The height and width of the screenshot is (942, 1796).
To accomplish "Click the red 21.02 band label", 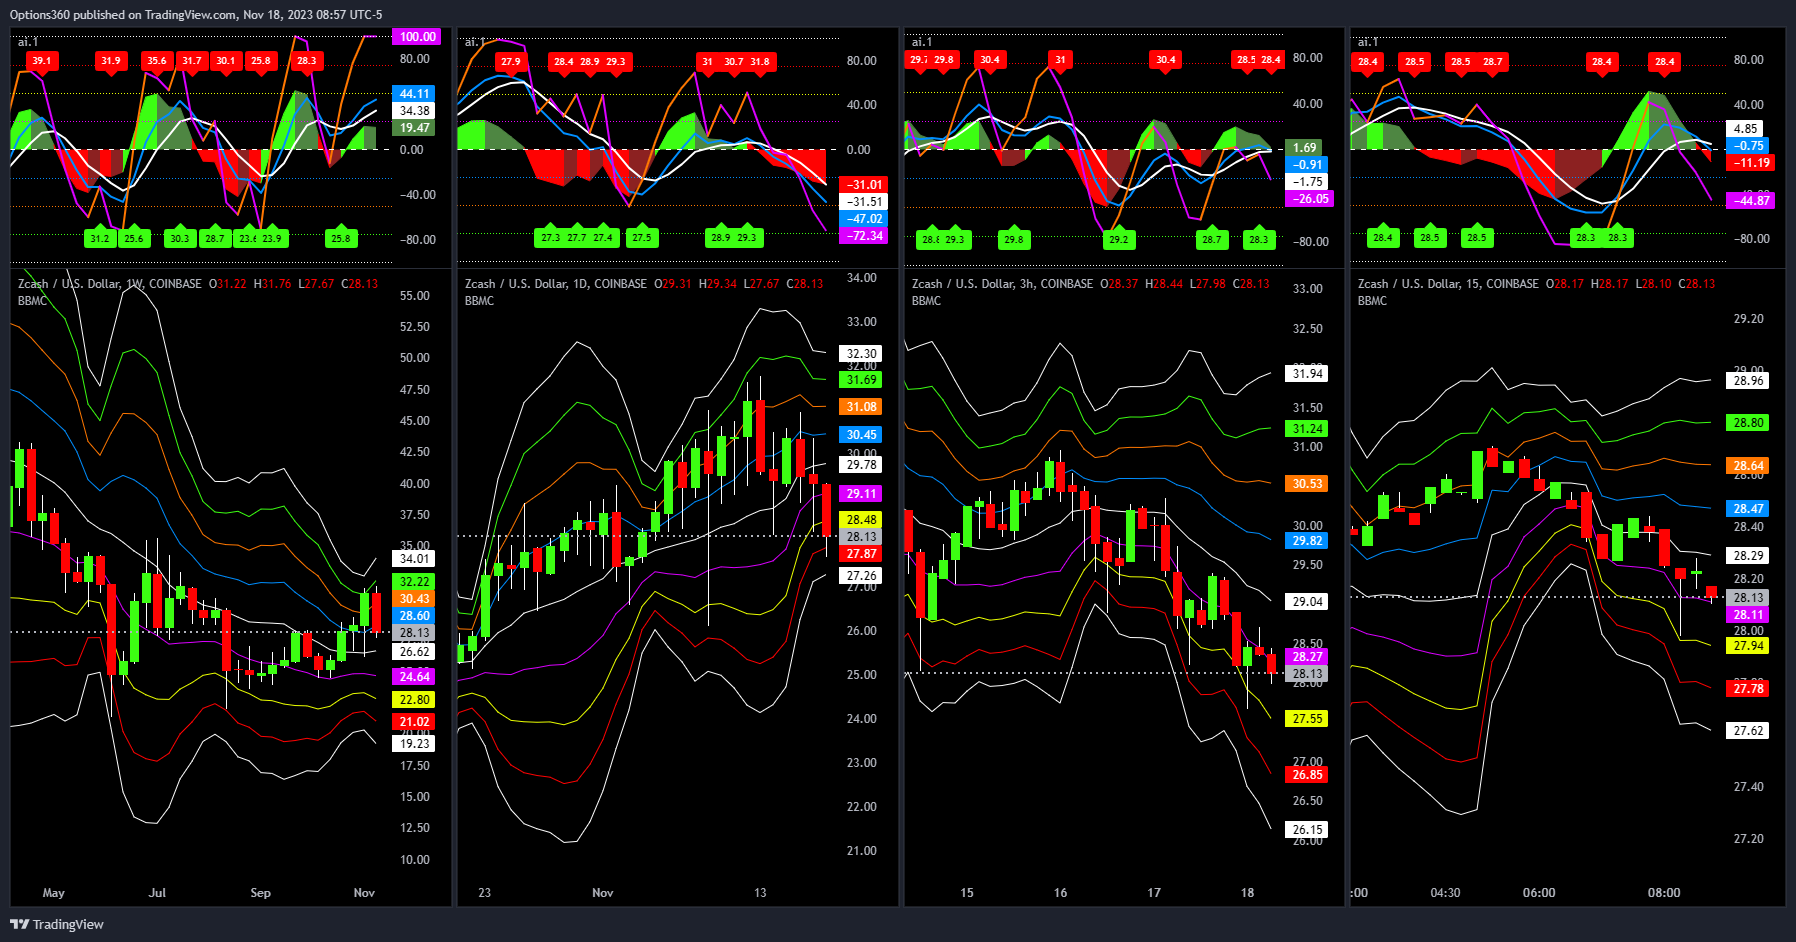I will (x=414, y=722).
